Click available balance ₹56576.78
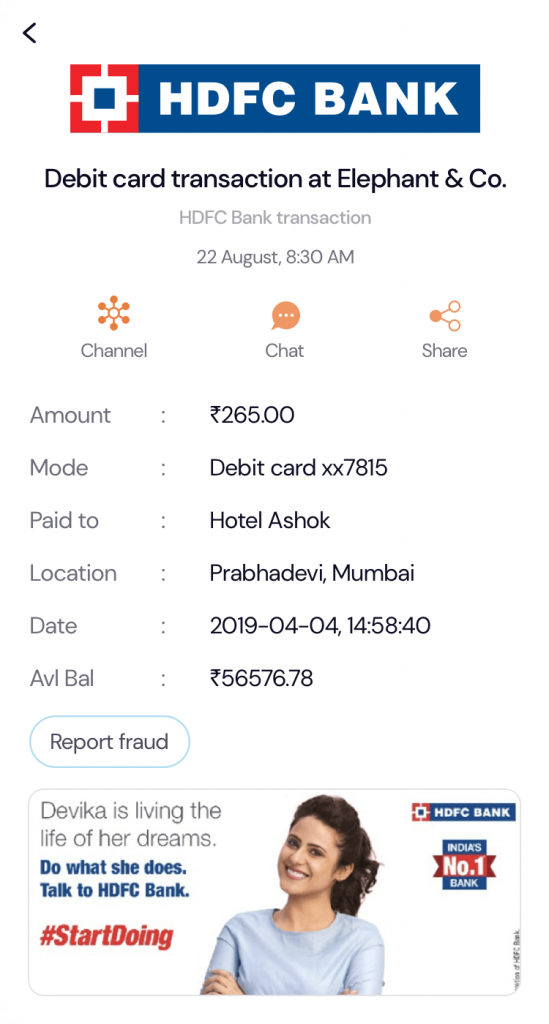This screenshot has height=1024, width=549. click(261, 679)
